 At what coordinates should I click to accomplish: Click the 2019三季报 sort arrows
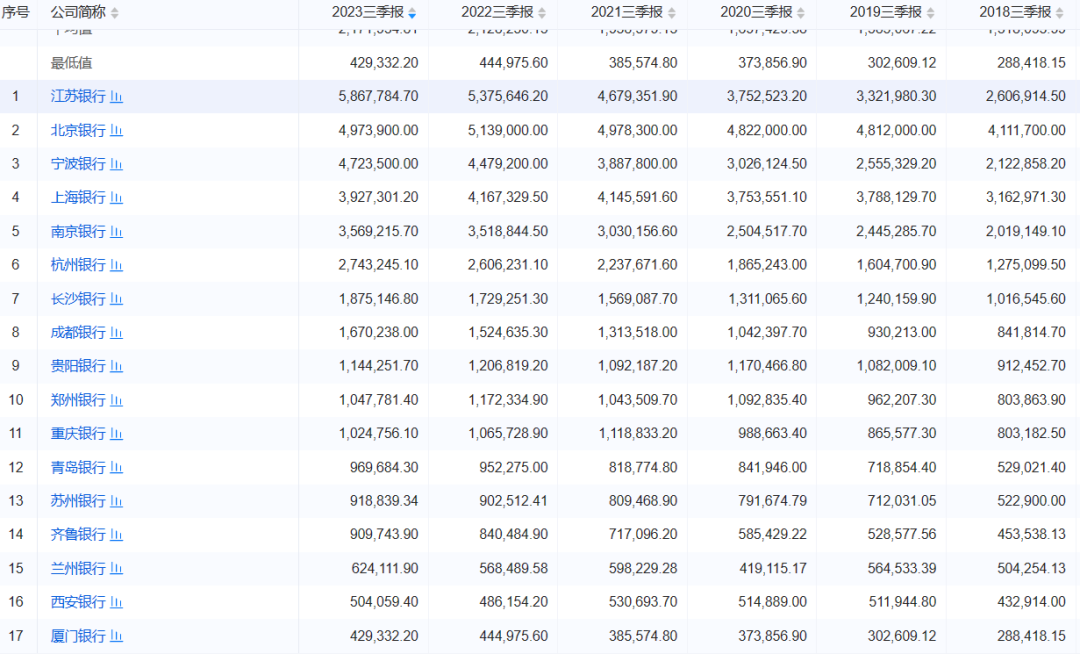coord(931,13)
